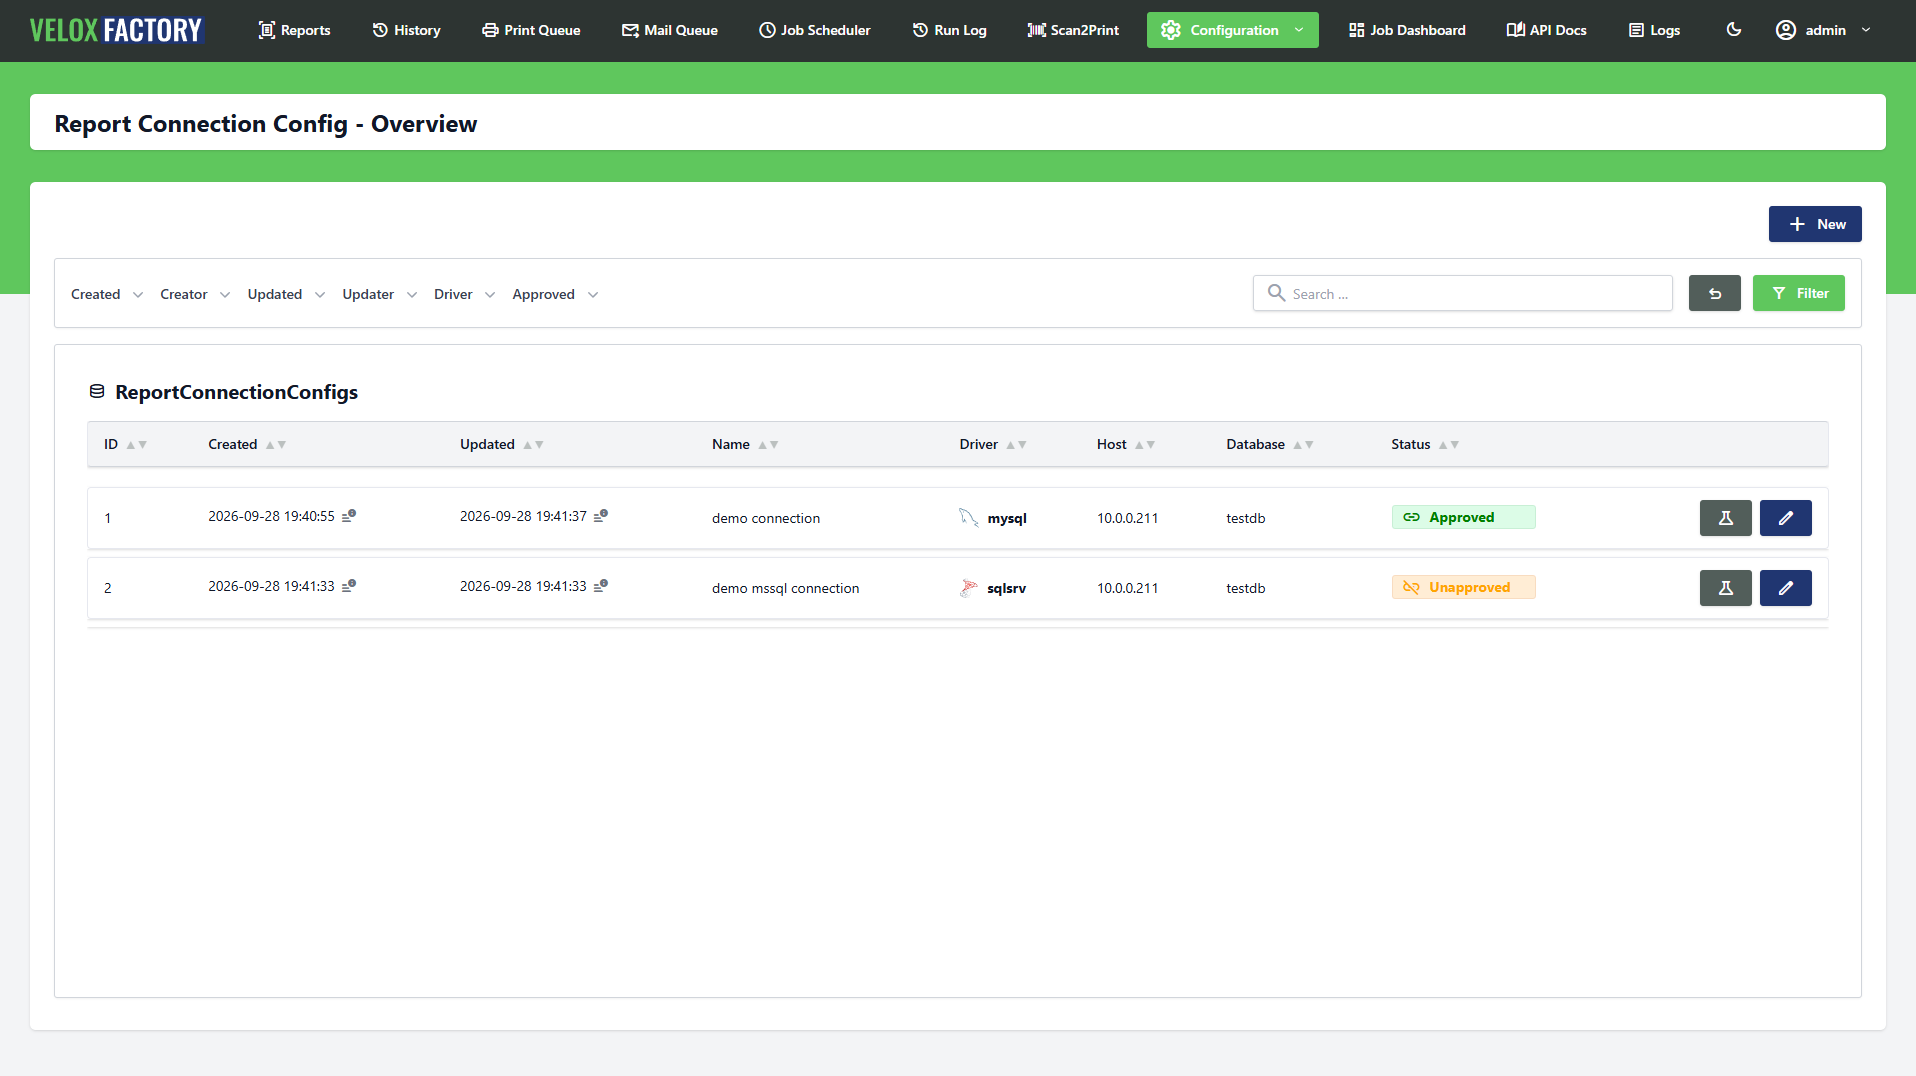The width and height of the screenshot is (1916, 1076).
Task: Toggle dark mode moon icon
Action: tap(1734, 30)
